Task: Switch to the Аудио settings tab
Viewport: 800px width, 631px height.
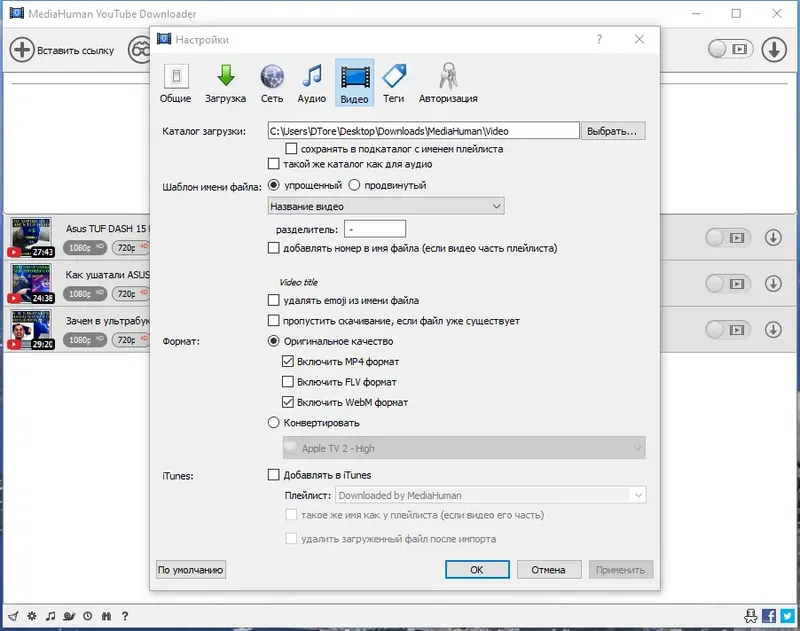Action: pyautogui.click(x=312, y=83)
